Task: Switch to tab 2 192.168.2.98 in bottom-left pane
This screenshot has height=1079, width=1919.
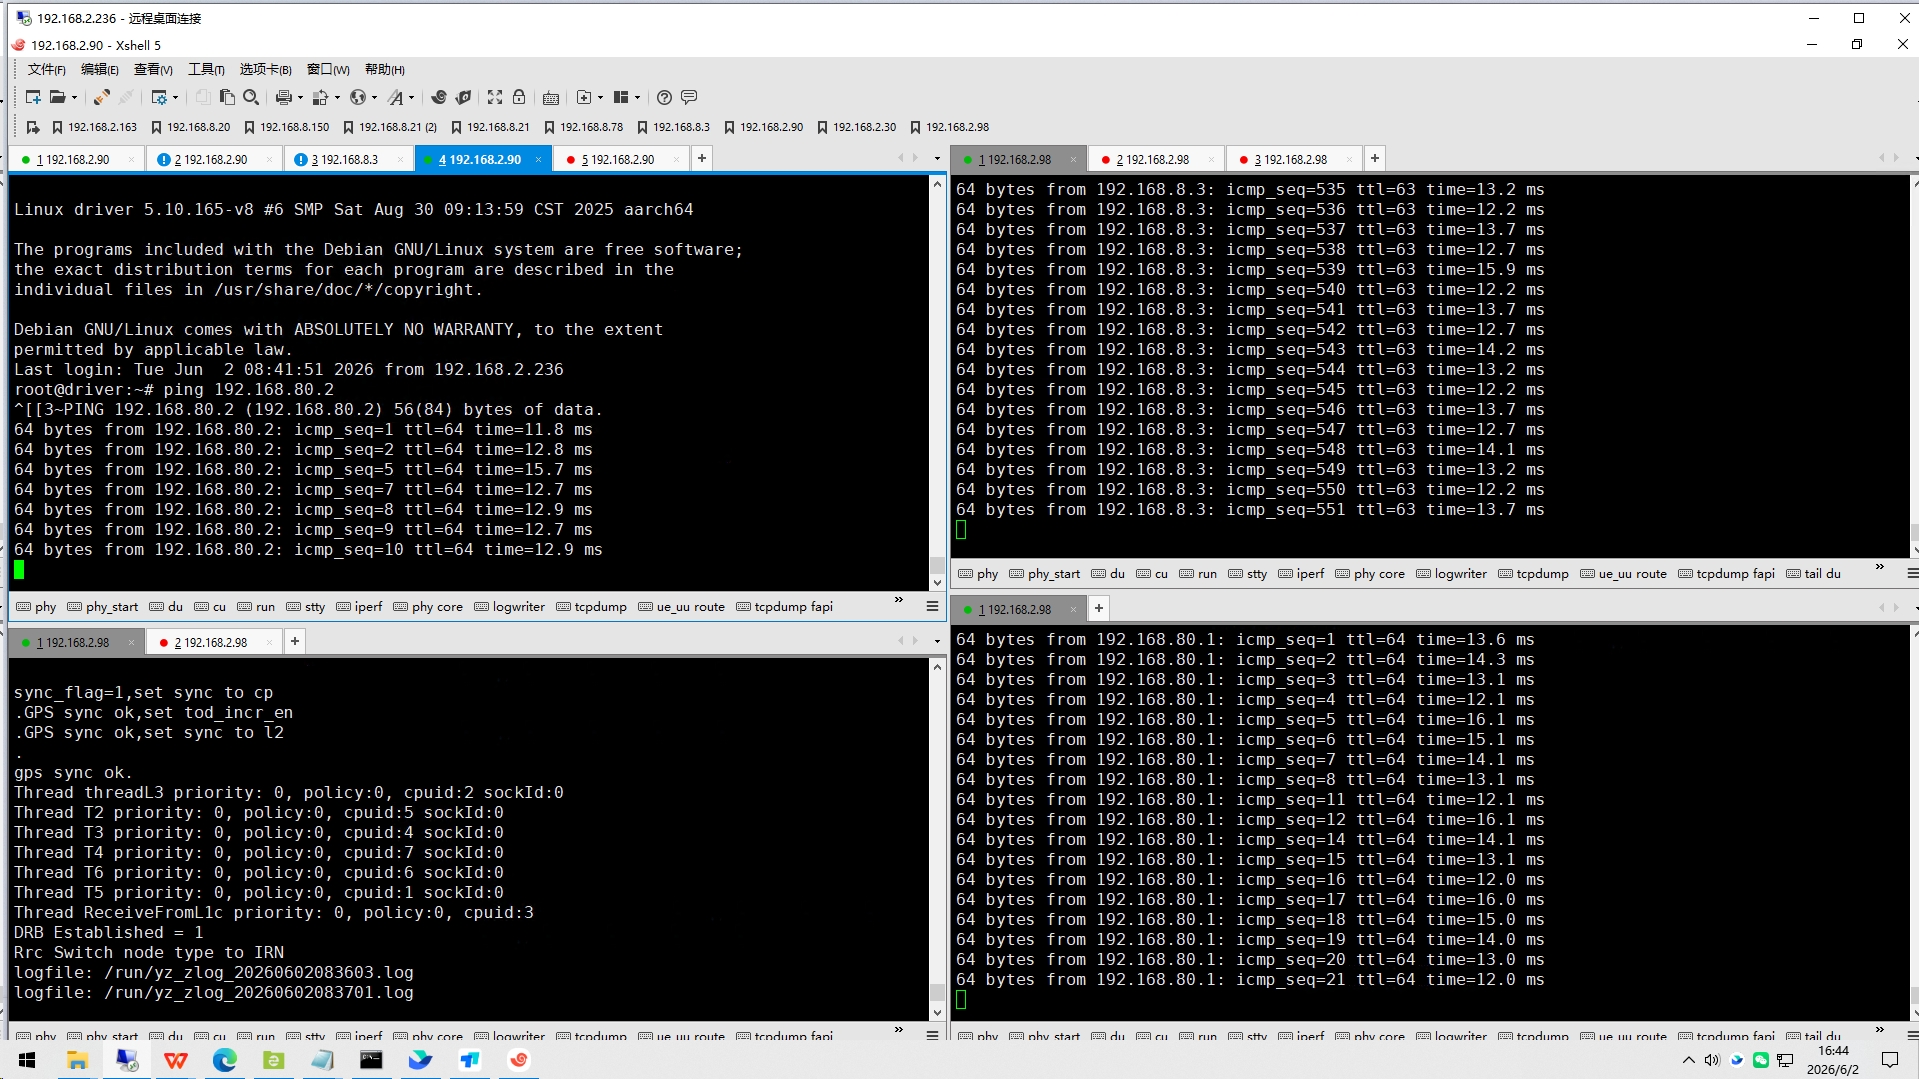Action: tap(210, 642)
